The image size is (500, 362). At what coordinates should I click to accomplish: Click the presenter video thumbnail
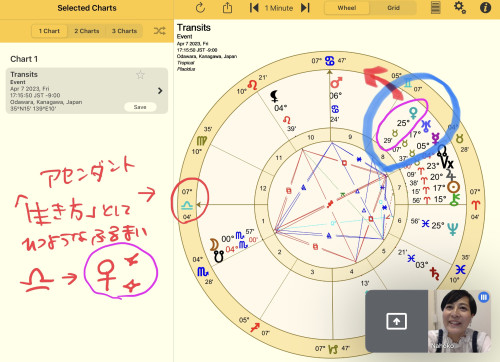459,321
